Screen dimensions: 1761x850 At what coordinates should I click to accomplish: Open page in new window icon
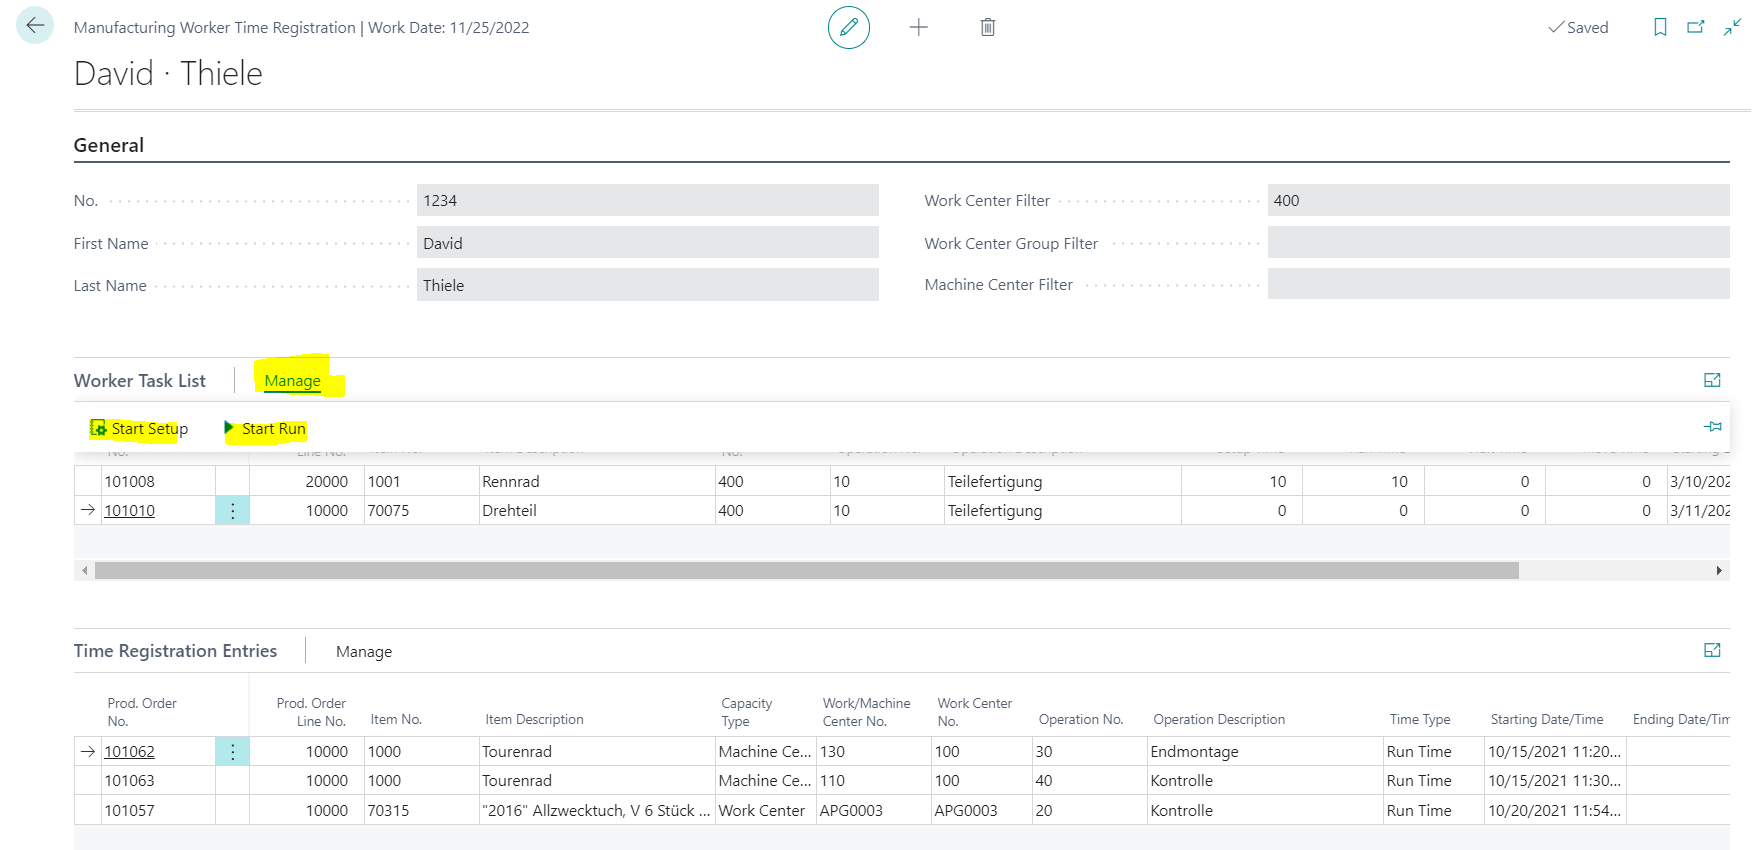(x=1696, y=27)
